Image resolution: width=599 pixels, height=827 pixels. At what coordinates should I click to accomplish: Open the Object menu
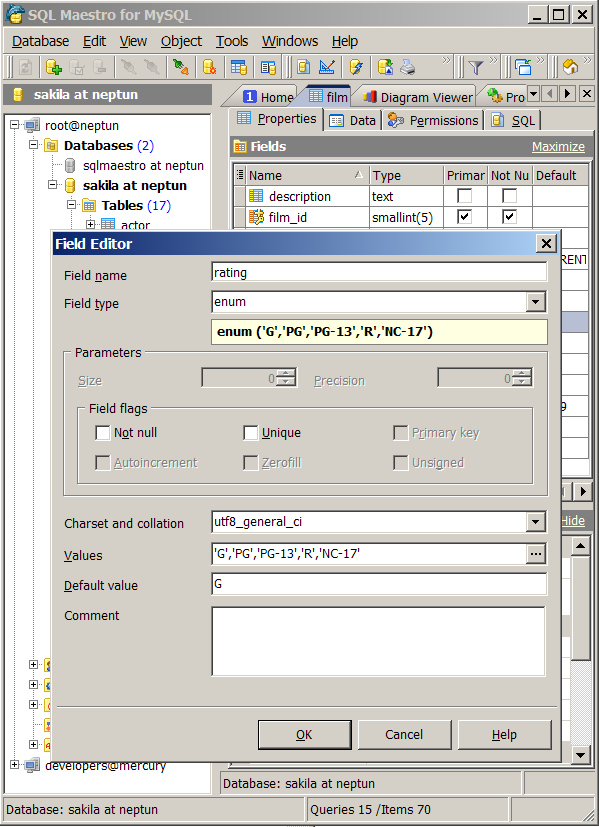(181, 41)
